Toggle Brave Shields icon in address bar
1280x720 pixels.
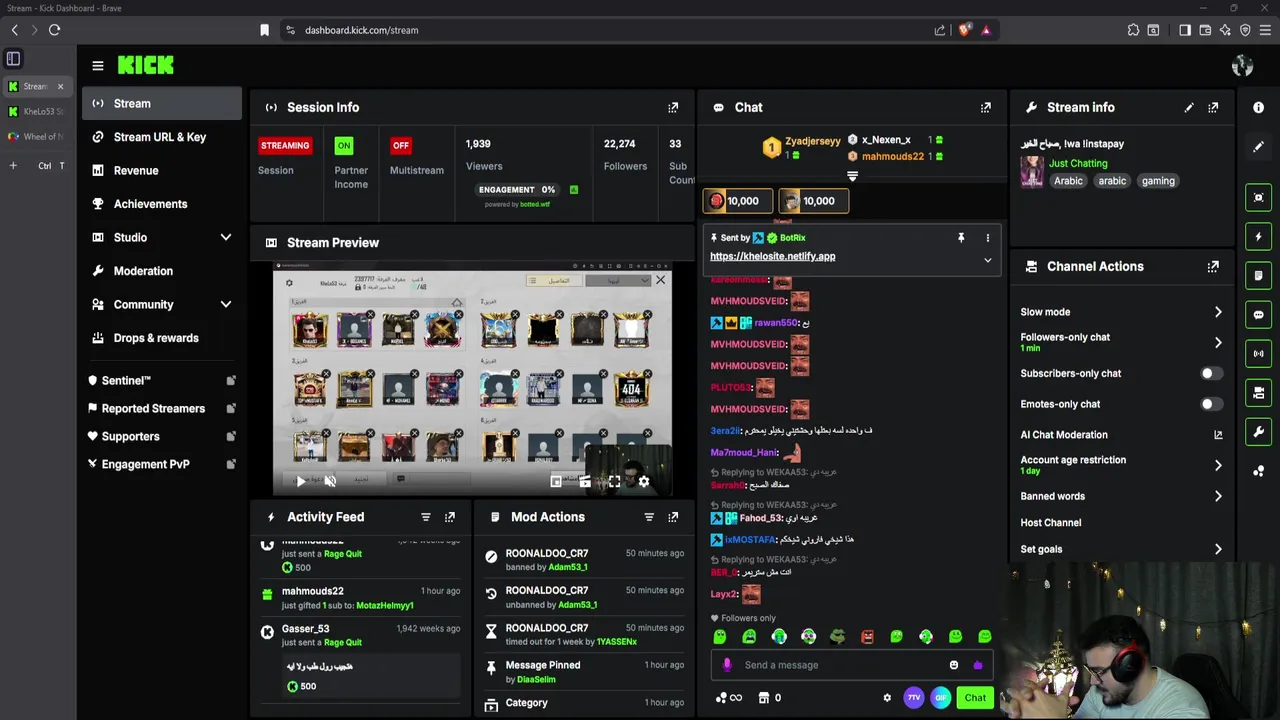point(964,30)
